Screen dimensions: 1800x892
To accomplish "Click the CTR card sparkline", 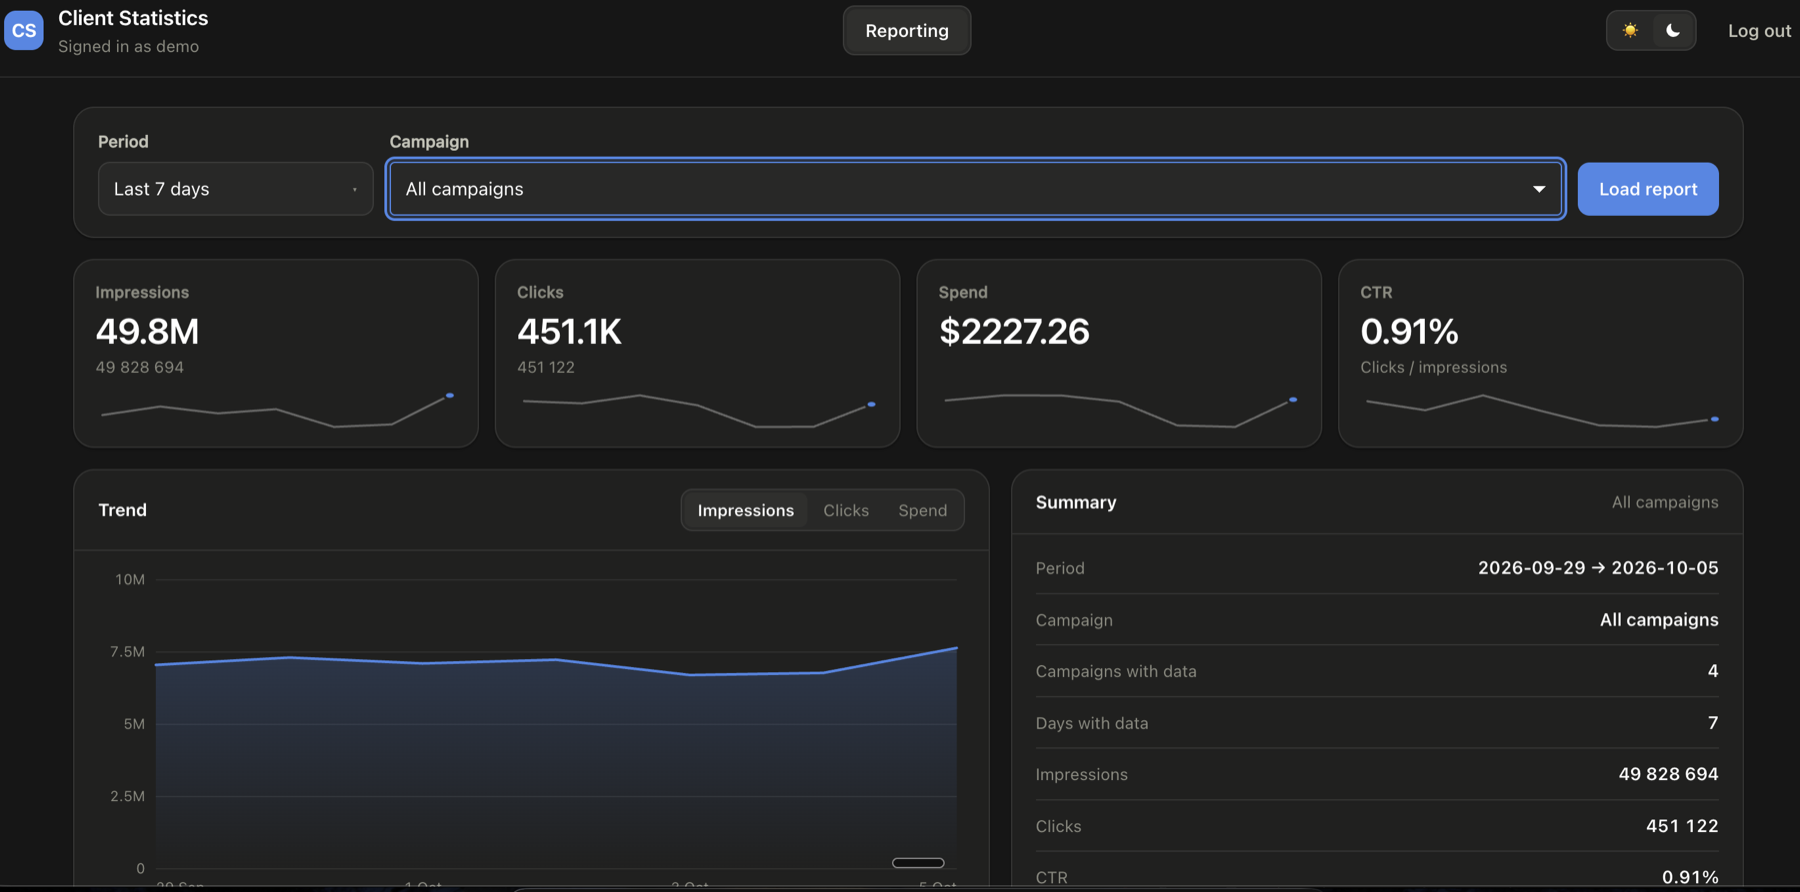I will tap(1542, 411).
